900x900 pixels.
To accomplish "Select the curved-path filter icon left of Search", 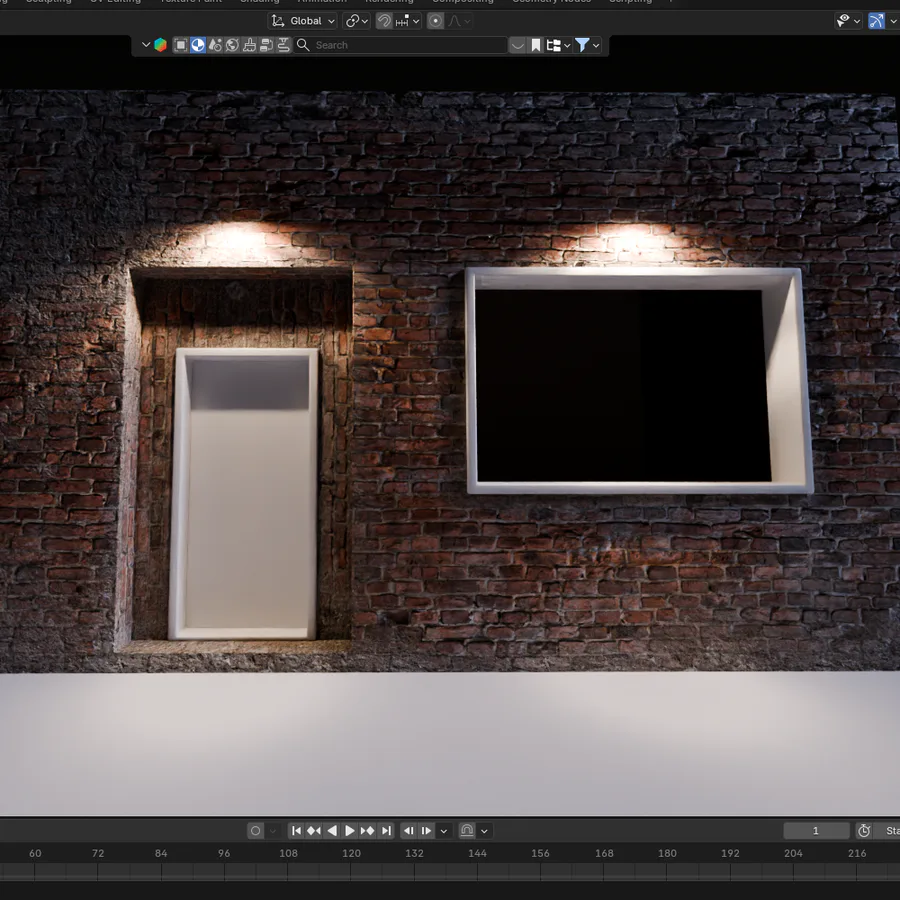I will 284,45.
